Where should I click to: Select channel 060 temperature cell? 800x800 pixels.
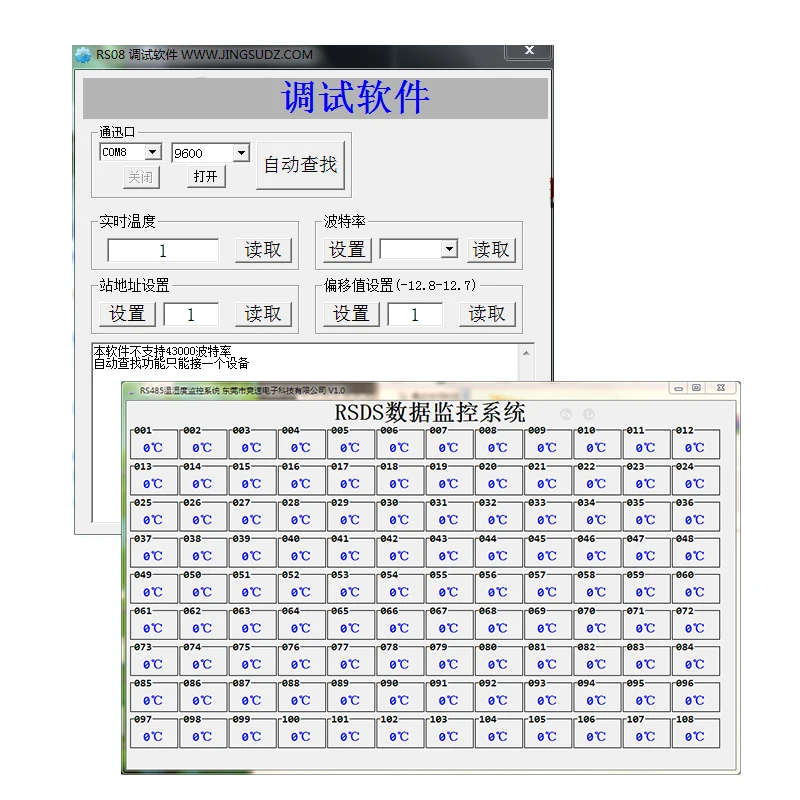click(695, 589)
